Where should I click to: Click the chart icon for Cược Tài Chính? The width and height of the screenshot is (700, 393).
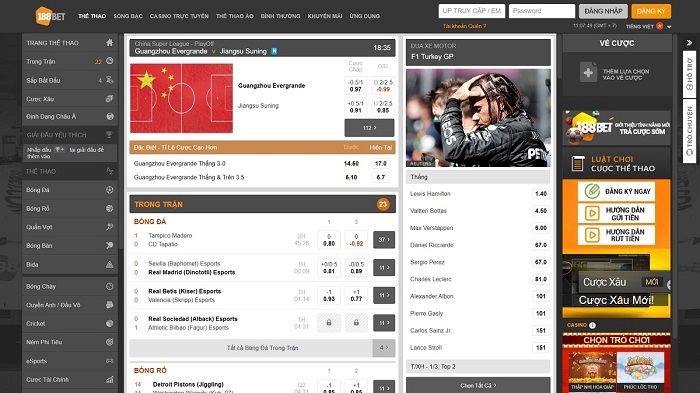pos(109,380)
